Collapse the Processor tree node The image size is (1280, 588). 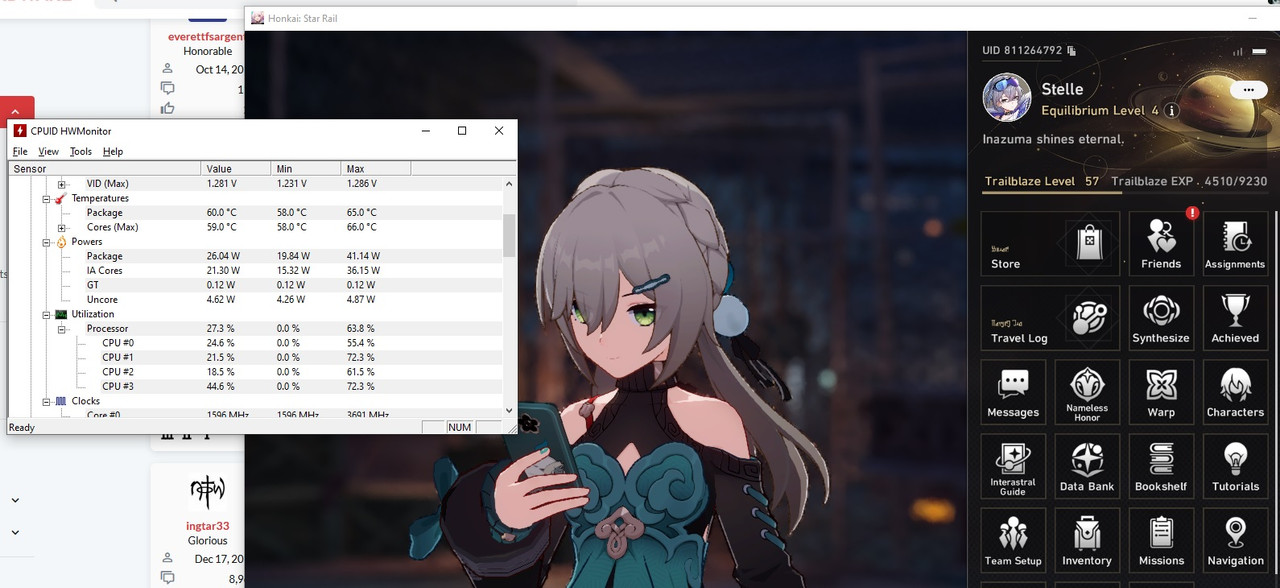coord(61,329)
